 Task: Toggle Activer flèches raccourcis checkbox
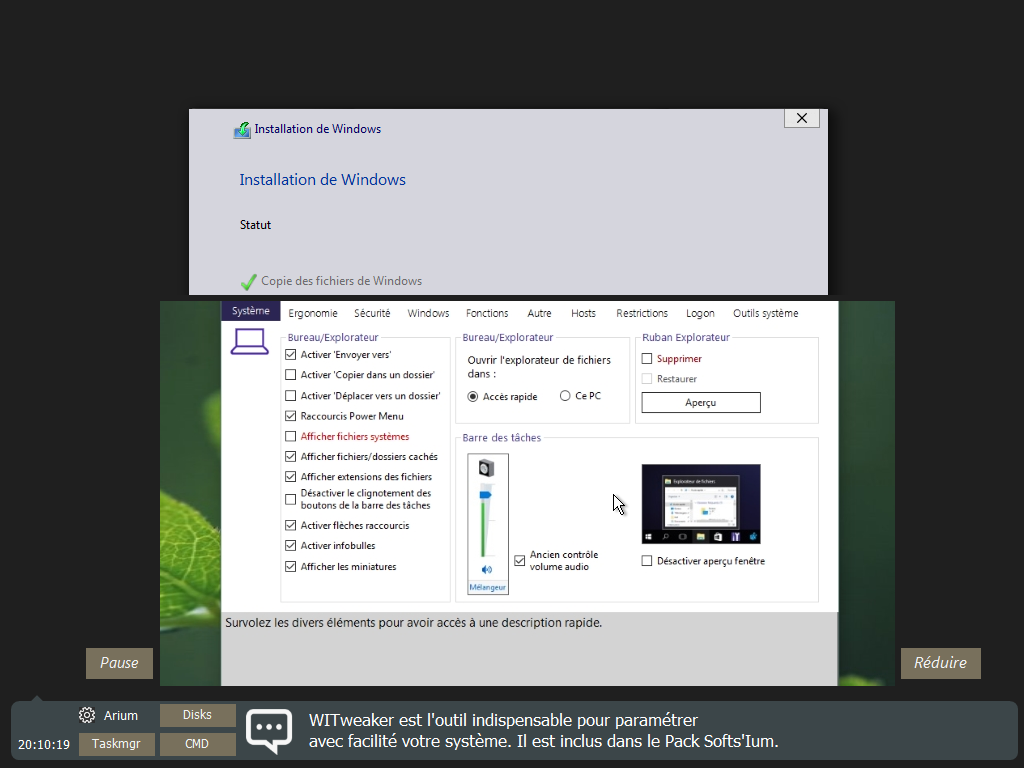point(291,525)
